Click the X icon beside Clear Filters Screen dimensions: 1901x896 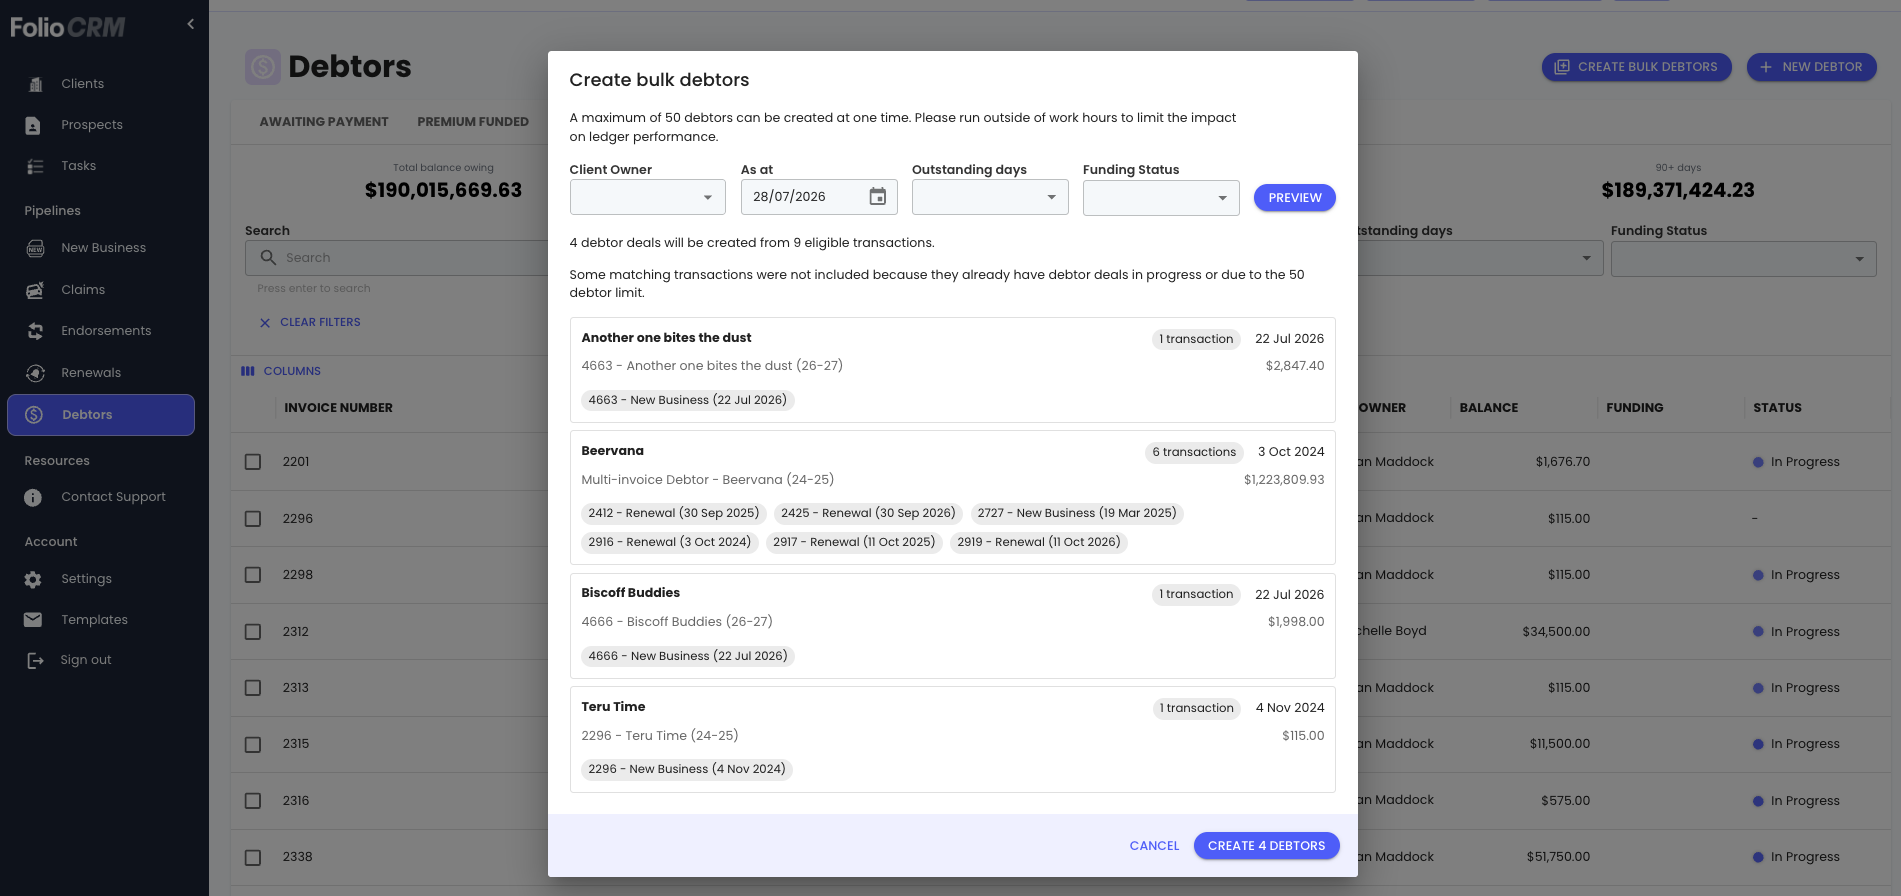265,323
